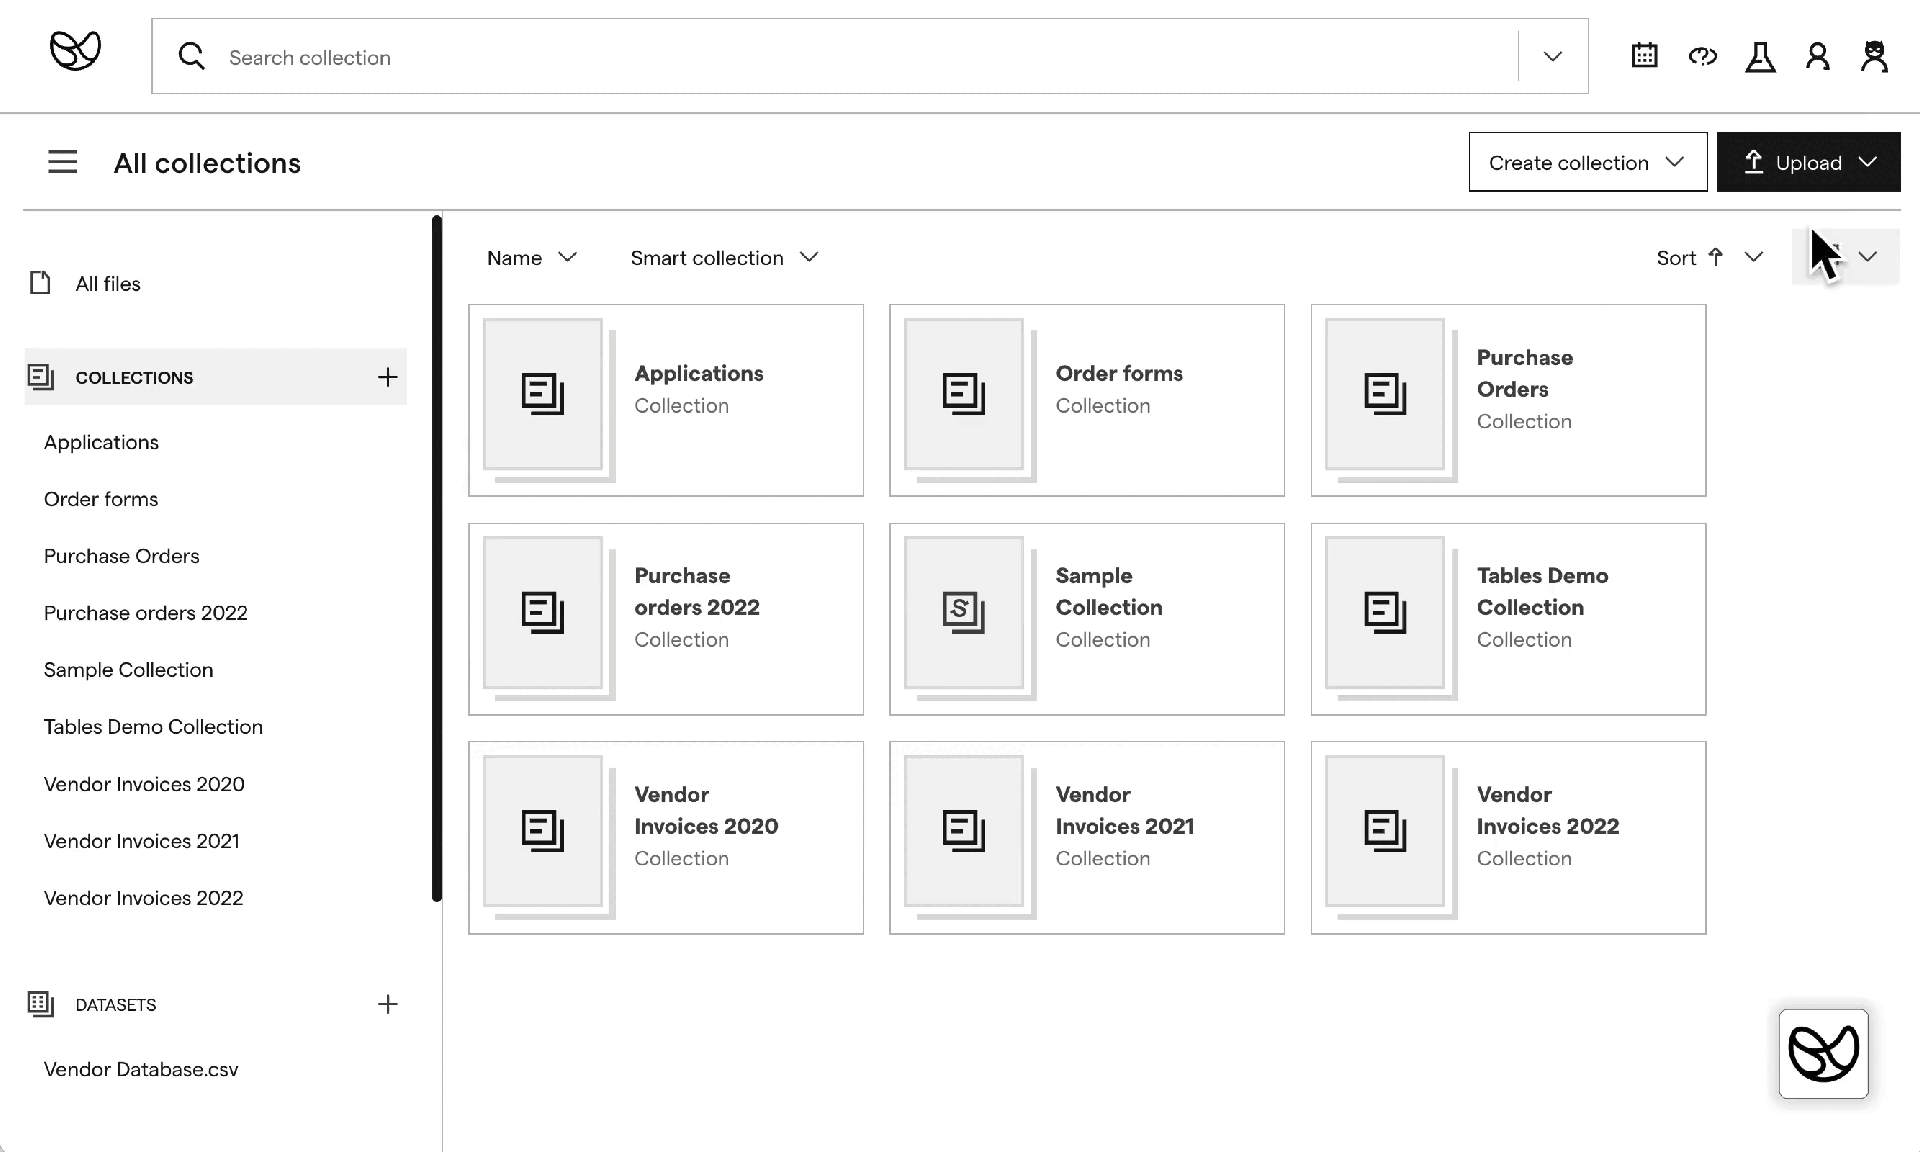1920x1152 pixels.
Task: Toggle the sort direction arrow
Action: (1716, 257)
